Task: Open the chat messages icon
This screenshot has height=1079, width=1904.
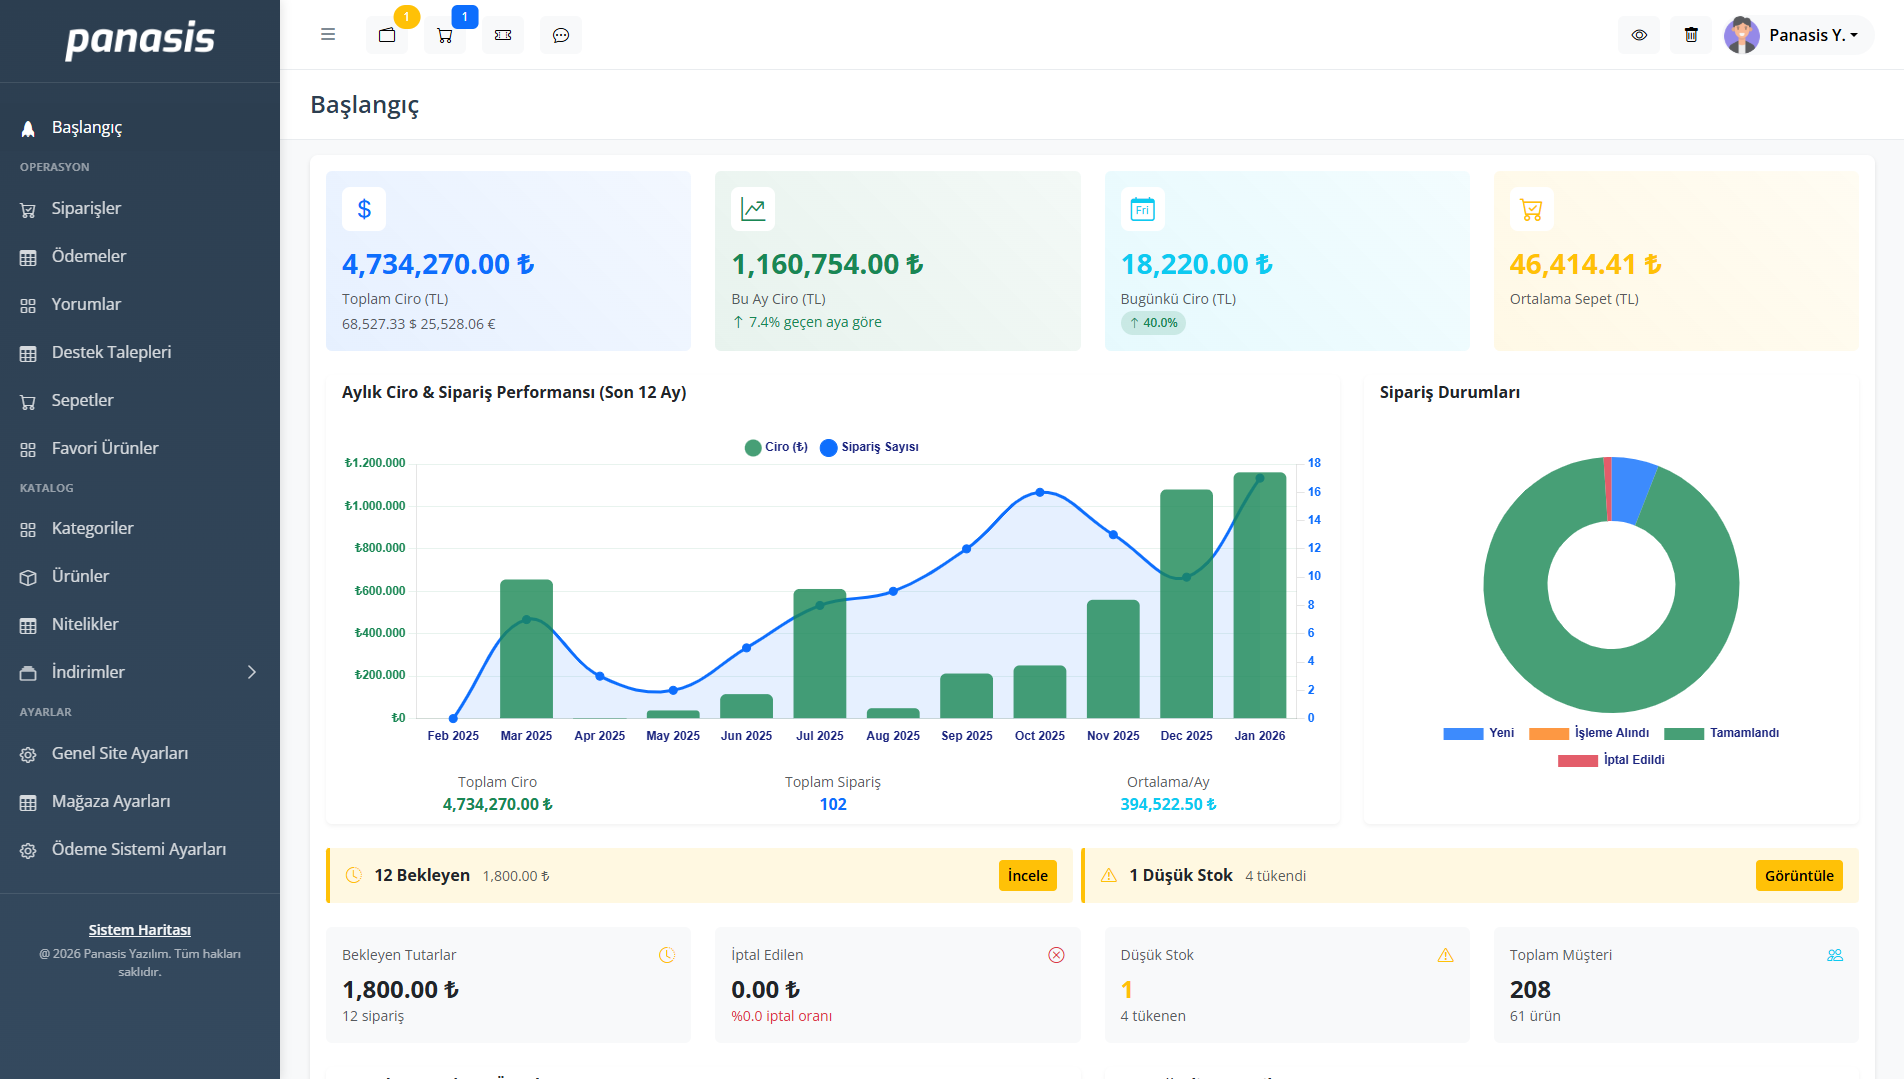Action: pos(561,34)
